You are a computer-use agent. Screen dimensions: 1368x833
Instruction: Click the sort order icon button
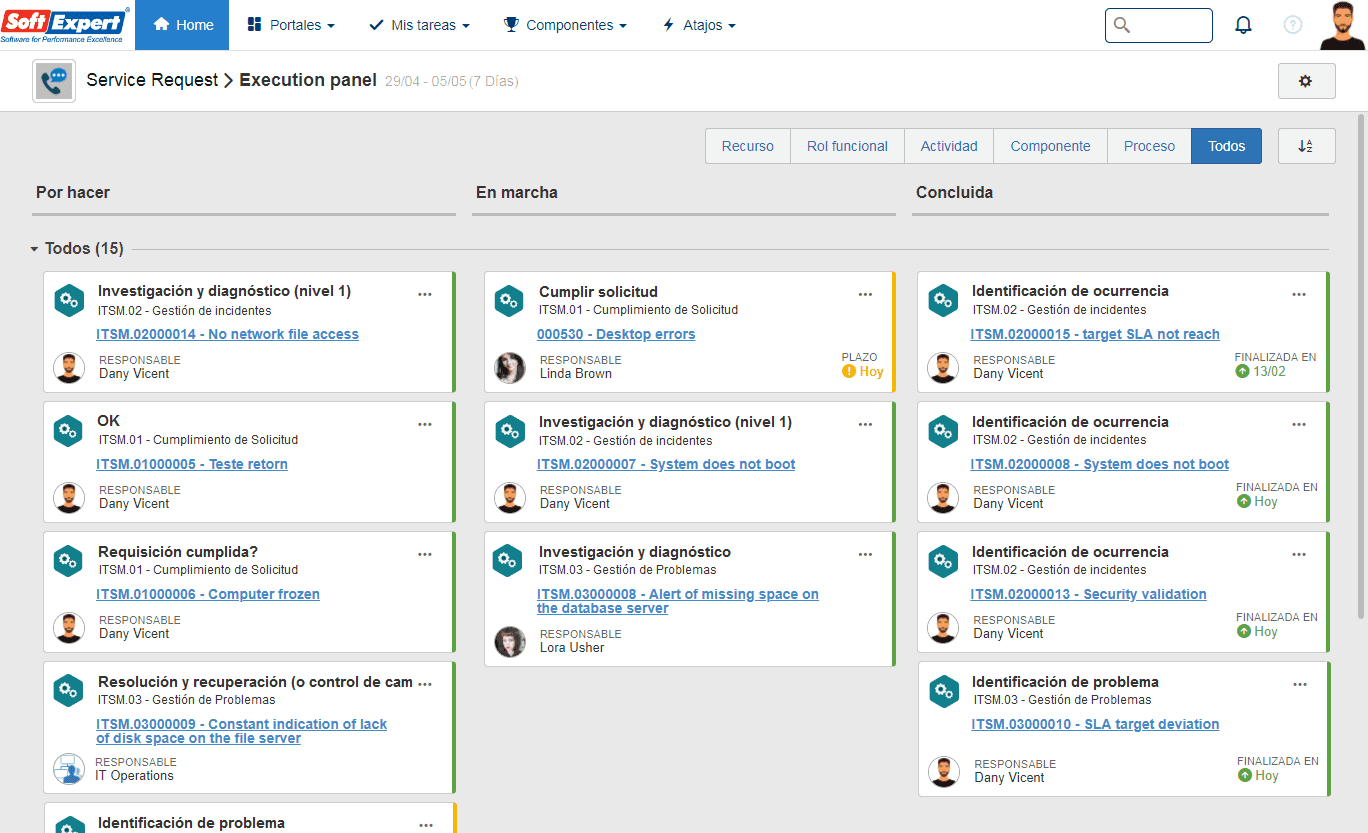coord(1306,146)
